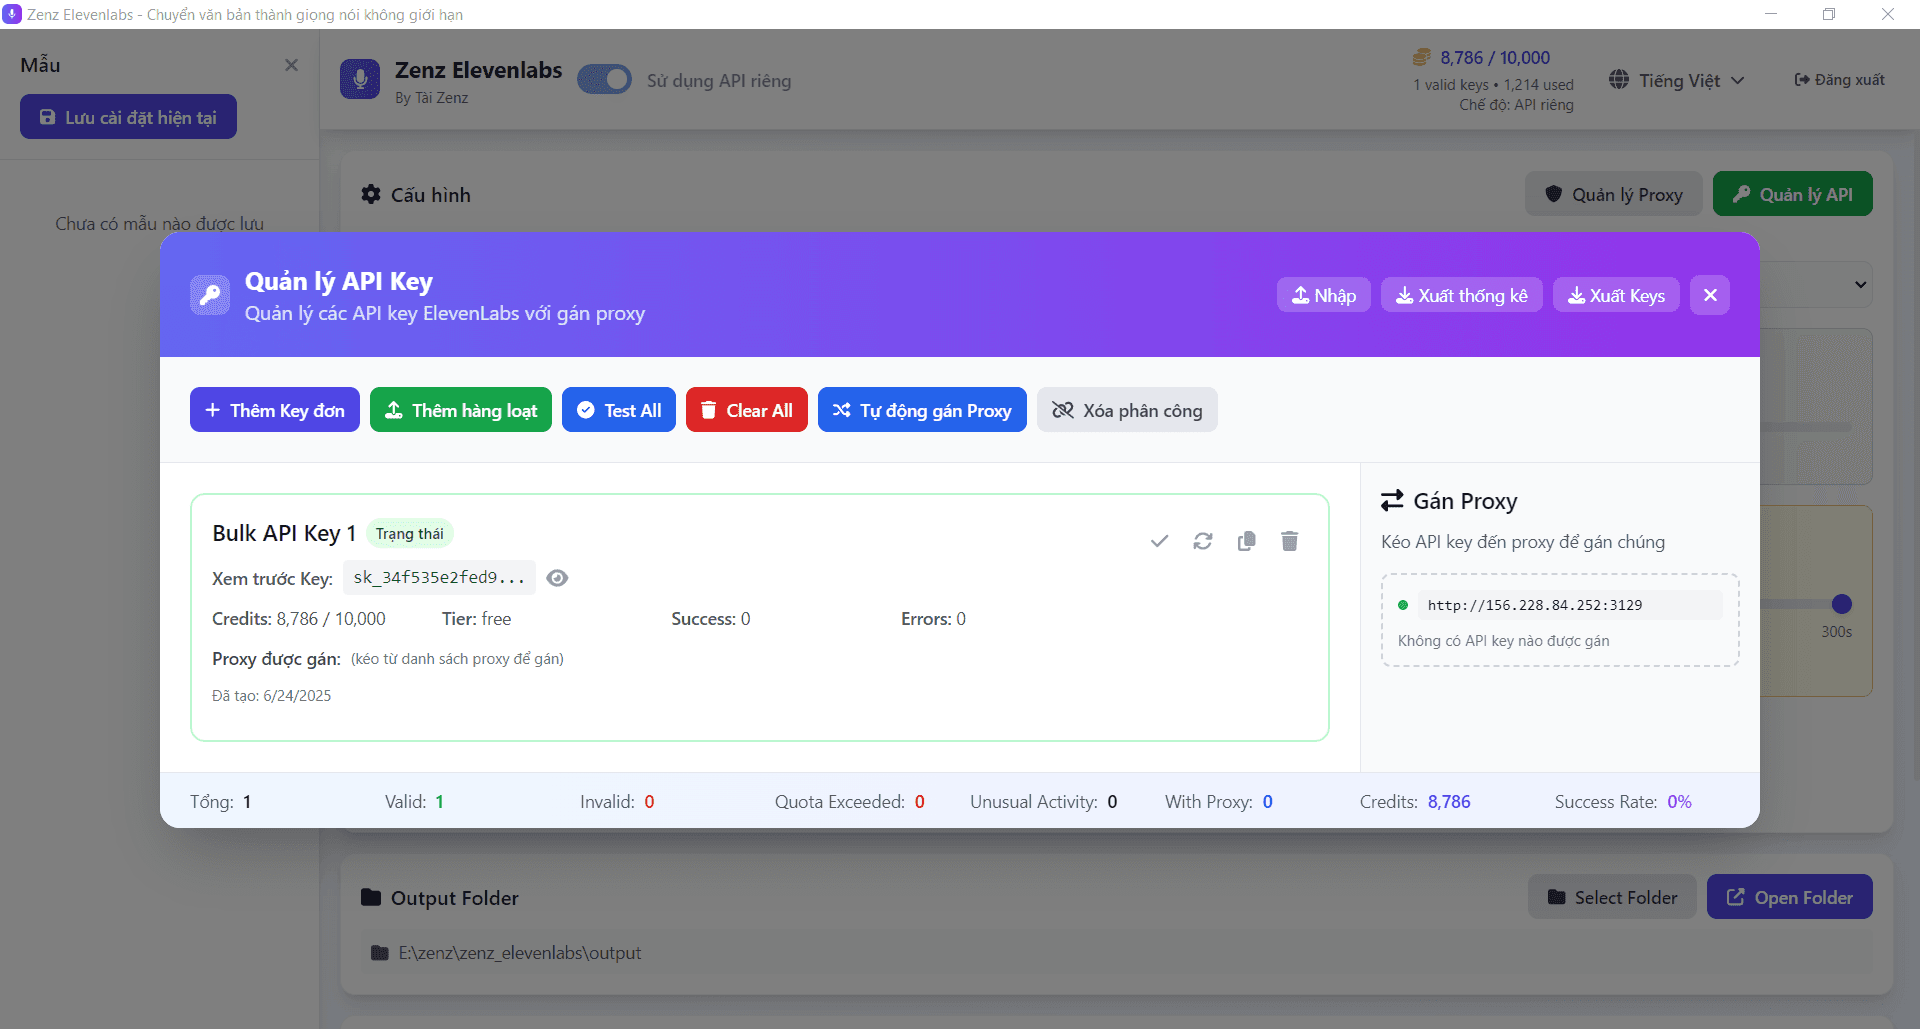The height and width of the screenshot is (1029, 1920).
Task: Open the dropdown behind the dialog's right edge
Action: [1860, 284]
